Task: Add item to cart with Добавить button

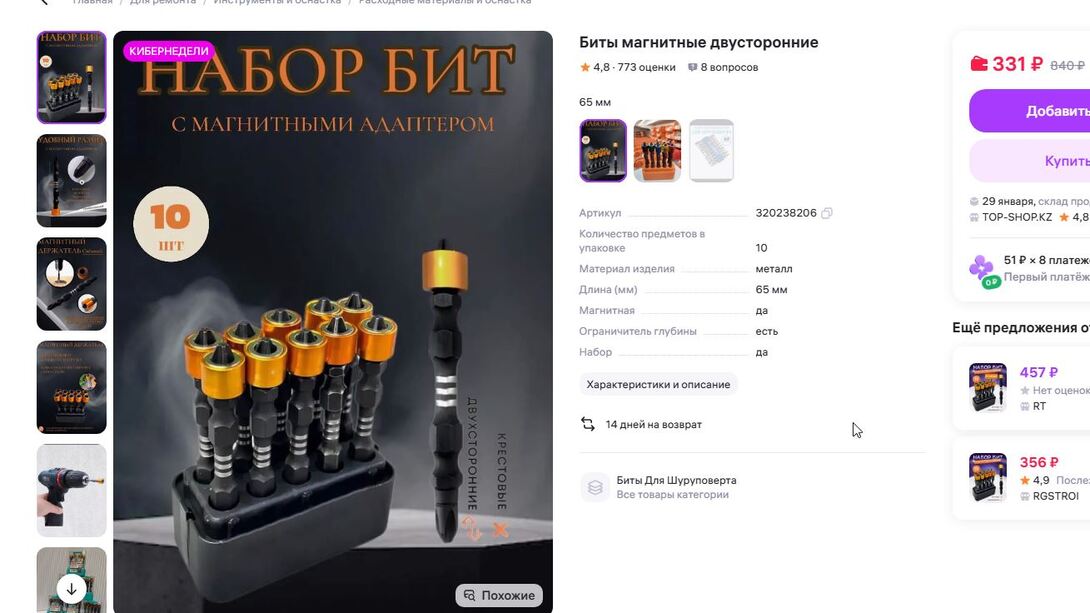Action: coord(1030,111)
